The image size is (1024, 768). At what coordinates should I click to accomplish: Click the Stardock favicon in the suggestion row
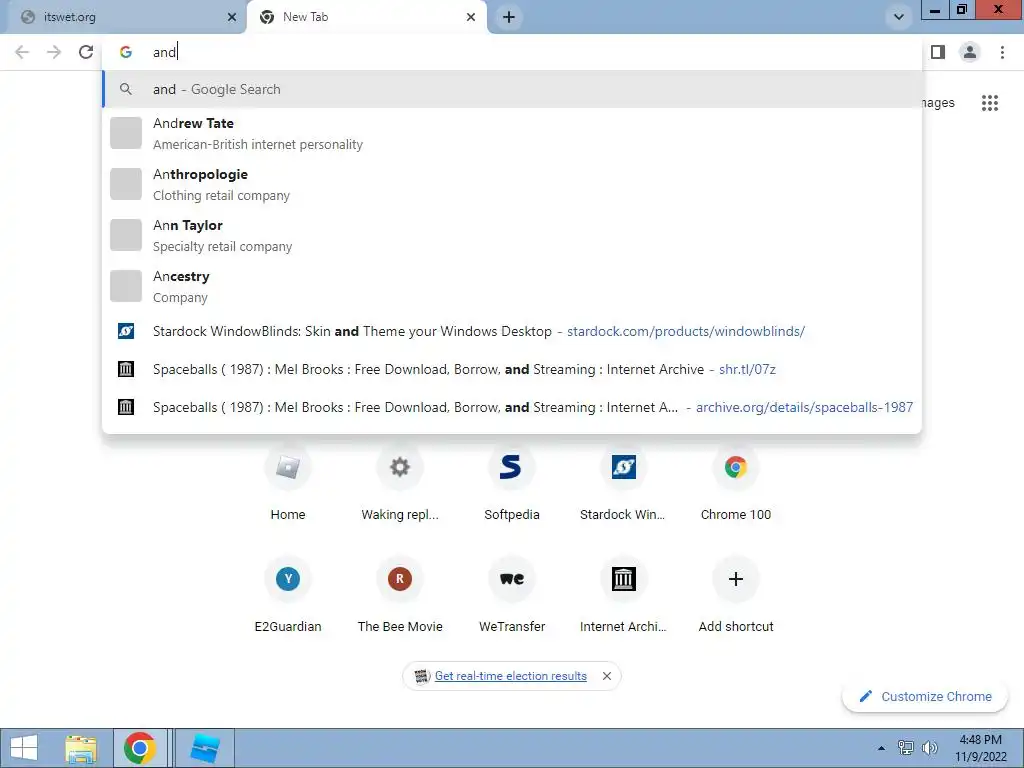[x=126, y=331]
